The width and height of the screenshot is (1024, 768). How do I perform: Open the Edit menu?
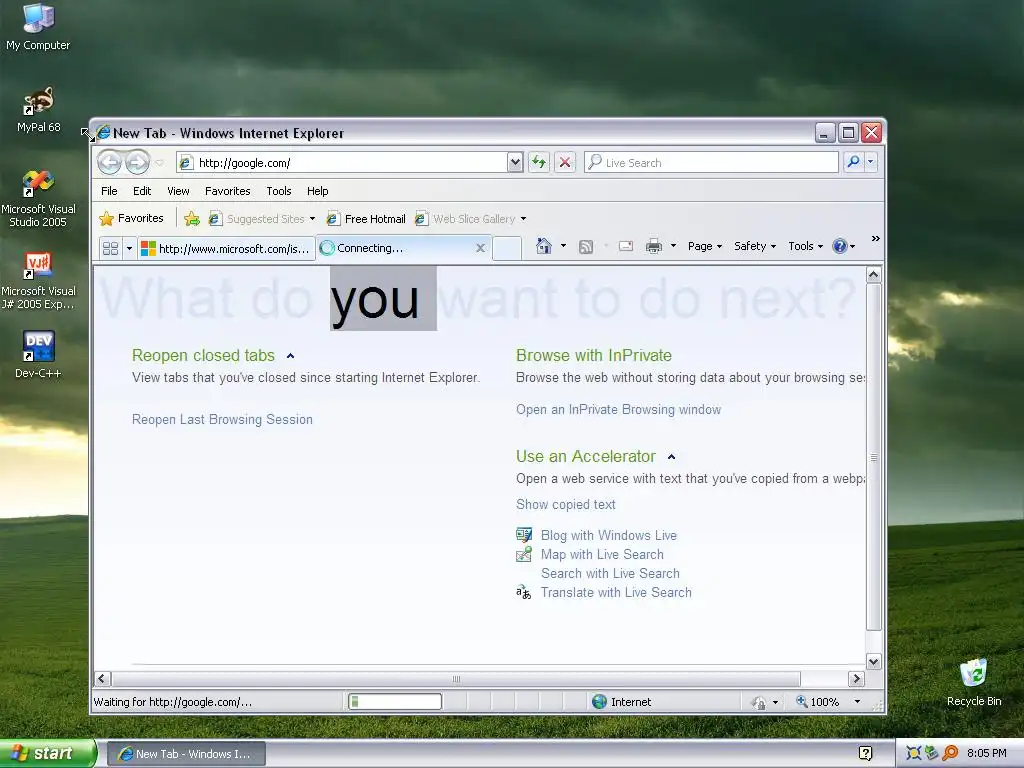142,191
